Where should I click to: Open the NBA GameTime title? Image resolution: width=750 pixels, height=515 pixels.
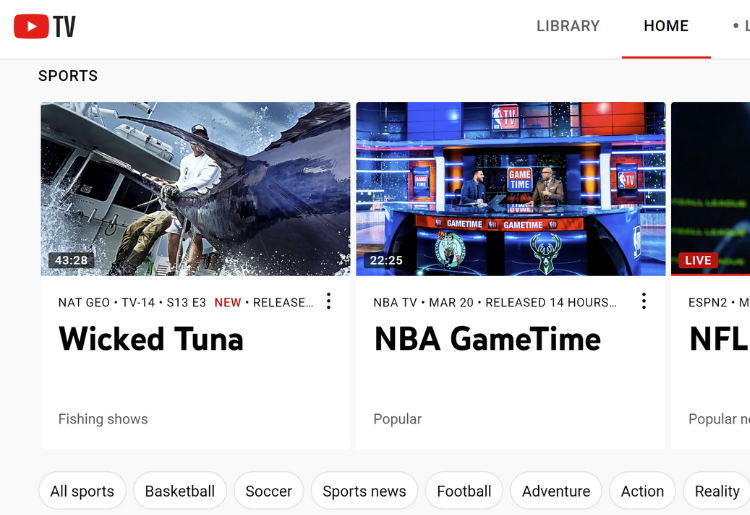point(487,339)
